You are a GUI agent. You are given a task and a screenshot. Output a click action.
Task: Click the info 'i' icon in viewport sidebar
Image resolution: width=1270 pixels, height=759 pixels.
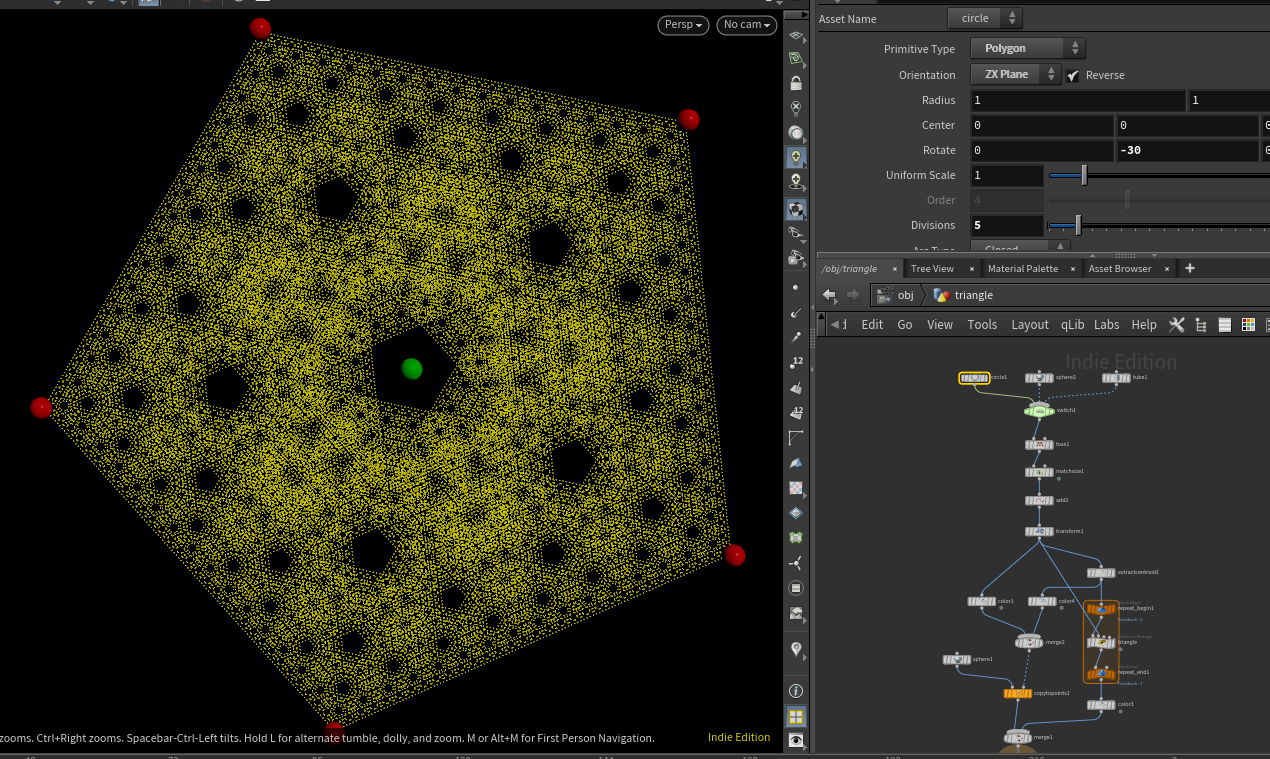coord(796,691)
